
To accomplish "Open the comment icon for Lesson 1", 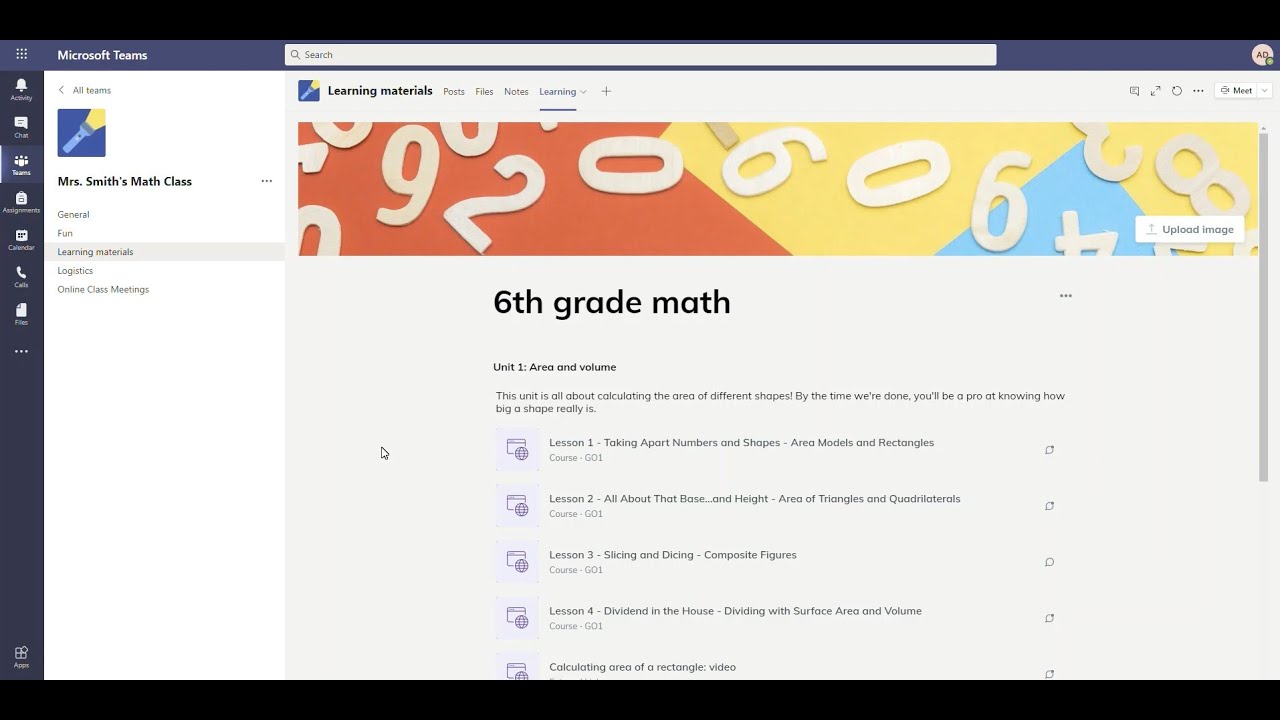I will pos(1049,450).
